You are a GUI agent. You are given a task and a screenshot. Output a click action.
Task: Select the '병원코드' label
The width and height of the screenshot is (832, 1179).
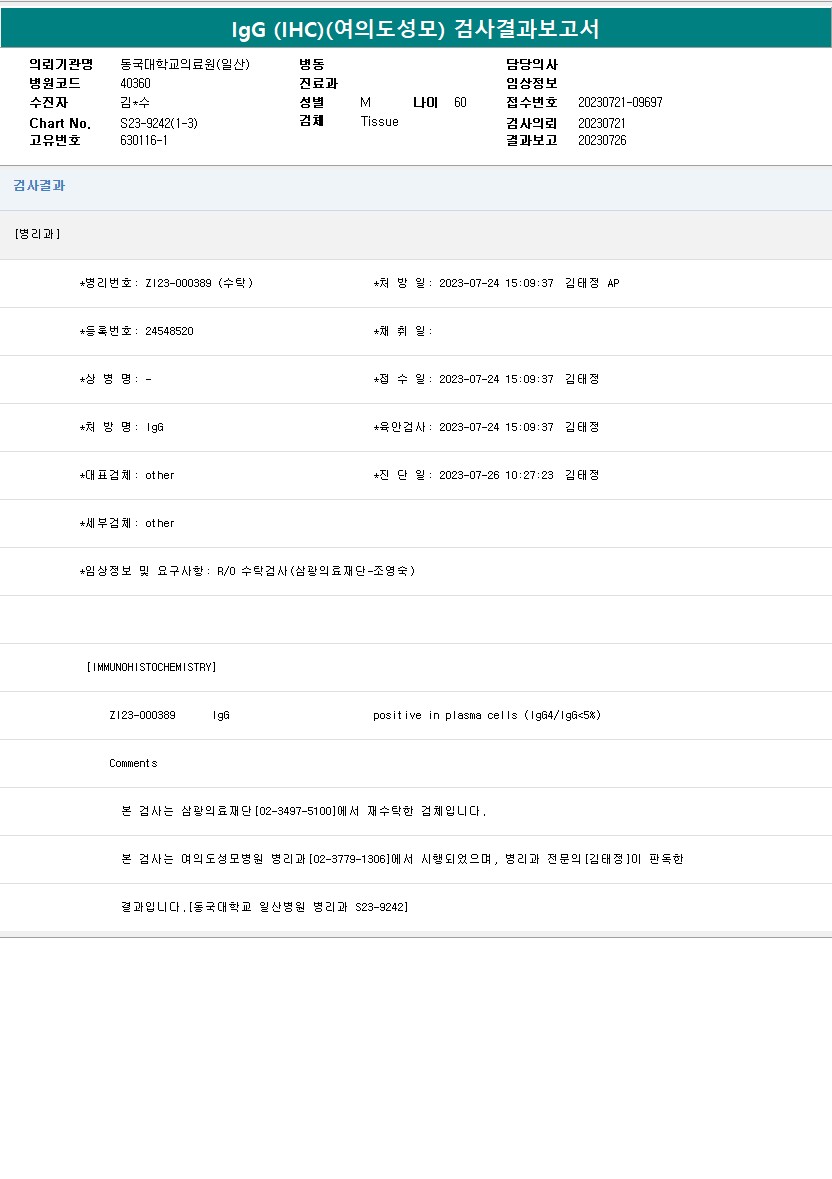click(x=55, y=83)
